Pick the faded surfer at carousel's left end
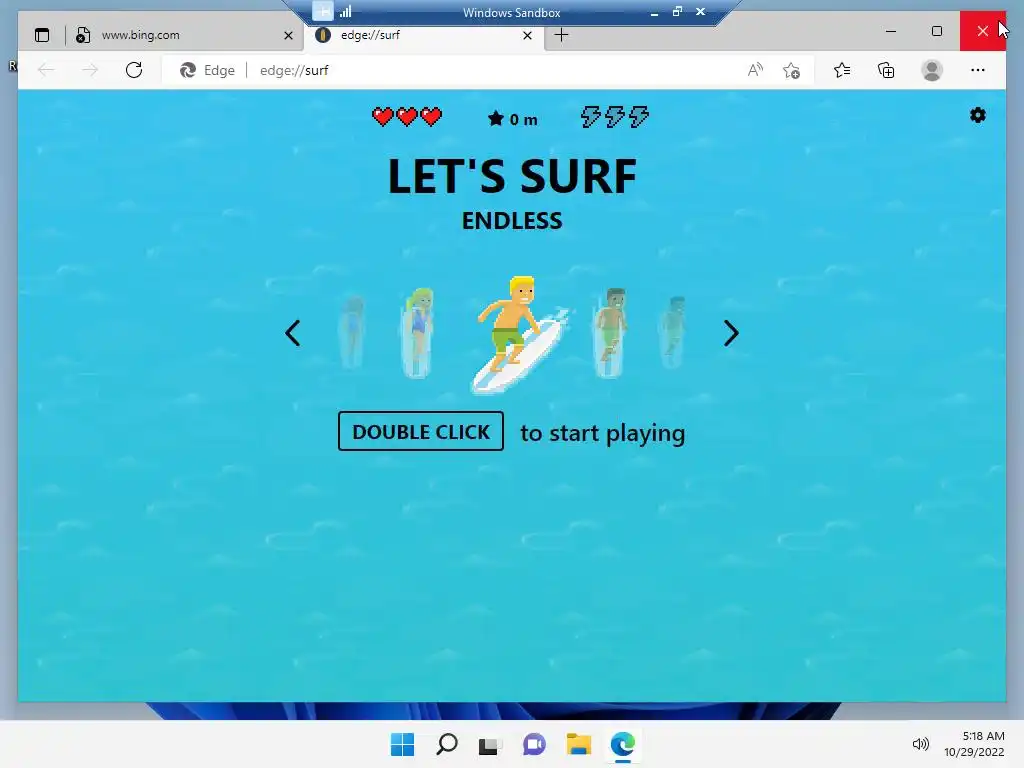 [353, 332]
